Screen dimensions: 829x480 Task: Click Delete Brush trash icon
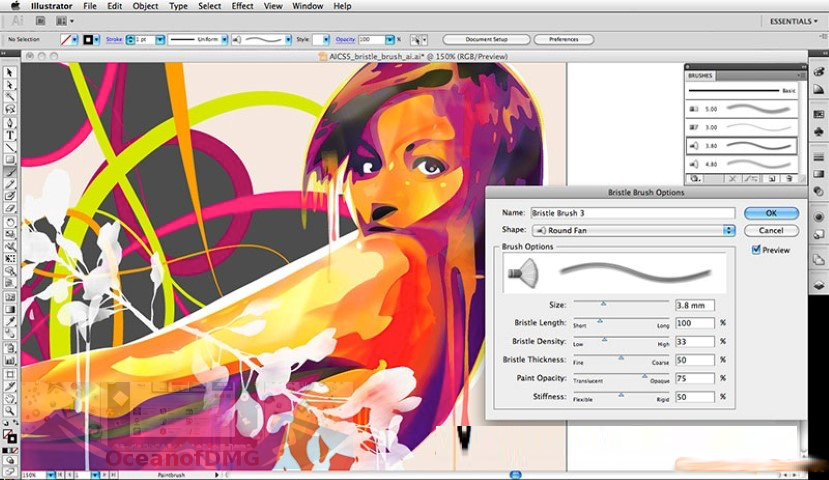(x=789, y=179)
